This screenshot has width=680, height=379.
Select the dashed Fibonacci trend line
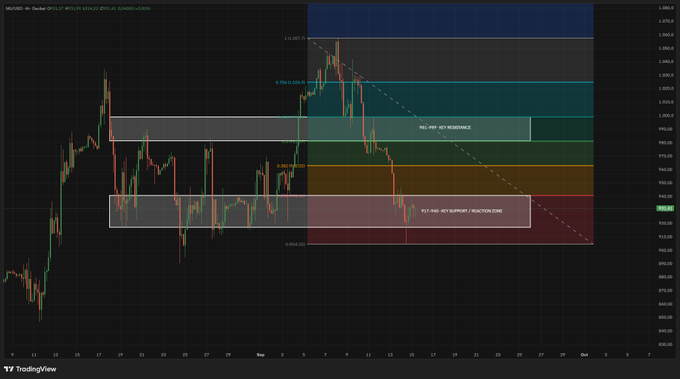(x=451, y=141)
